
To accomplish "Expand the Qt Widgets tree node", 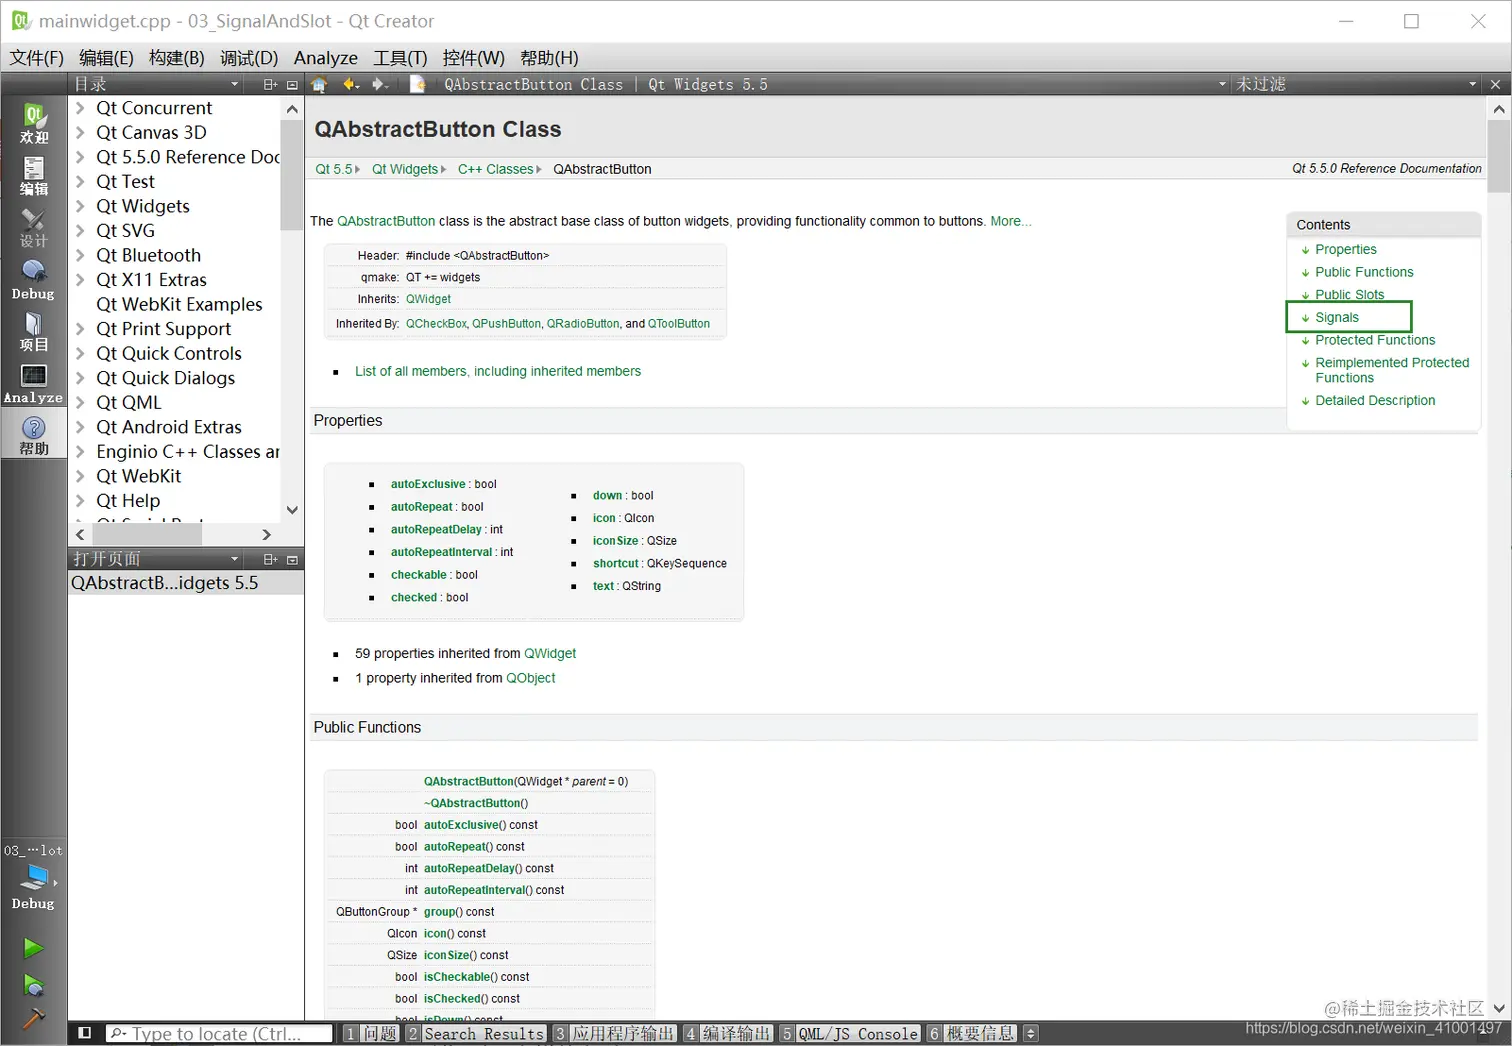I will point(80,206).
